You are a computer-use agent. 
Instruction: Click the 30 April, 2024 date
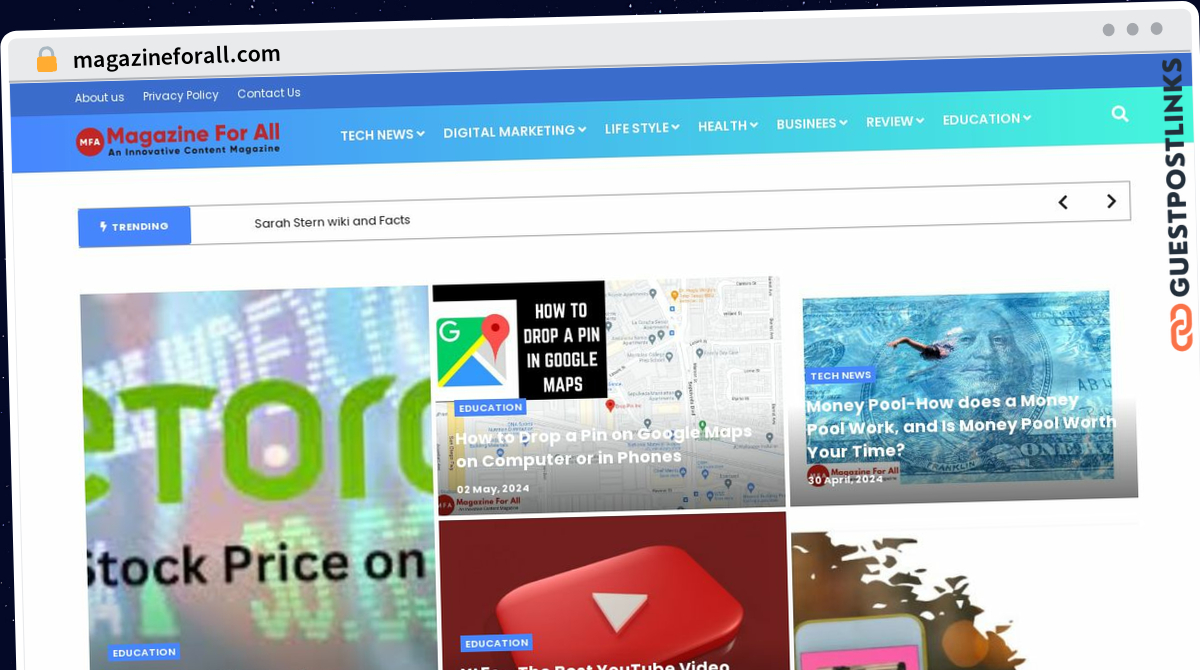[846, 479]
